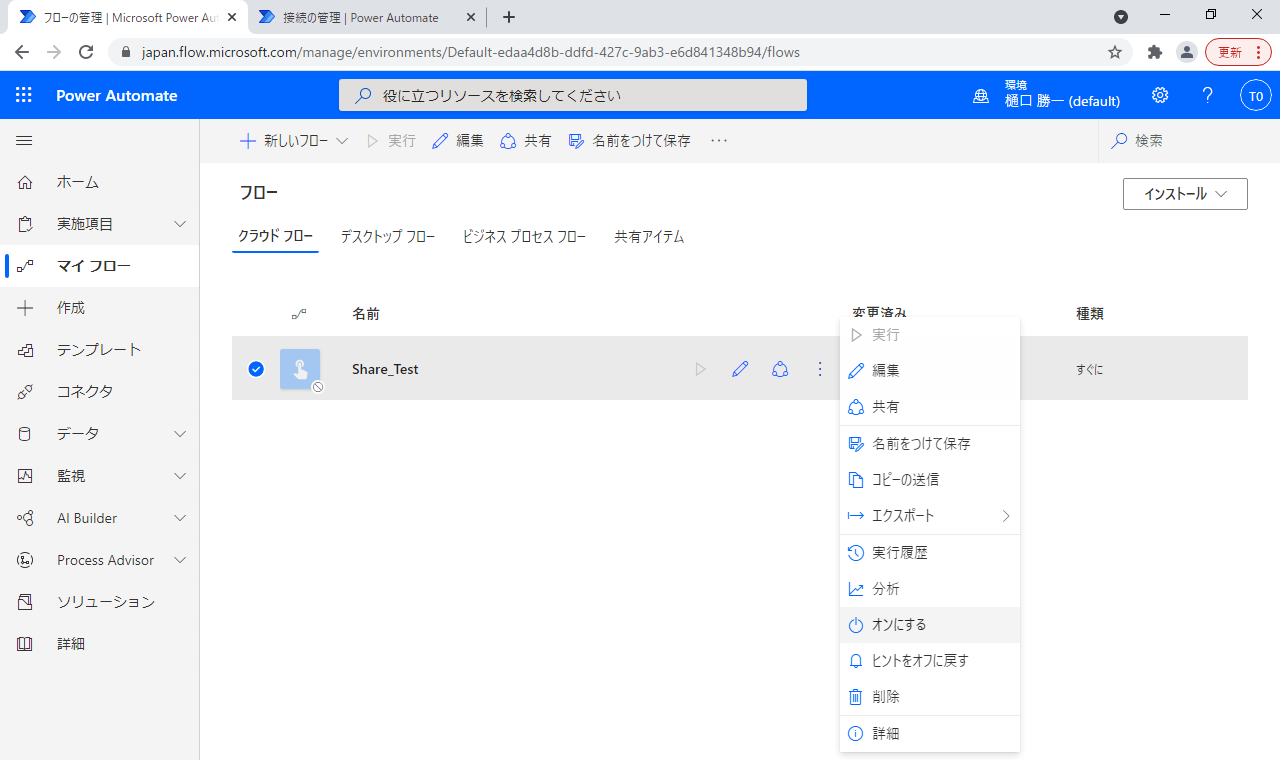Focus the flow list search (検索) field
Image resolution: width=1280 pixels, height=760 pixels.
point(1189,141)
